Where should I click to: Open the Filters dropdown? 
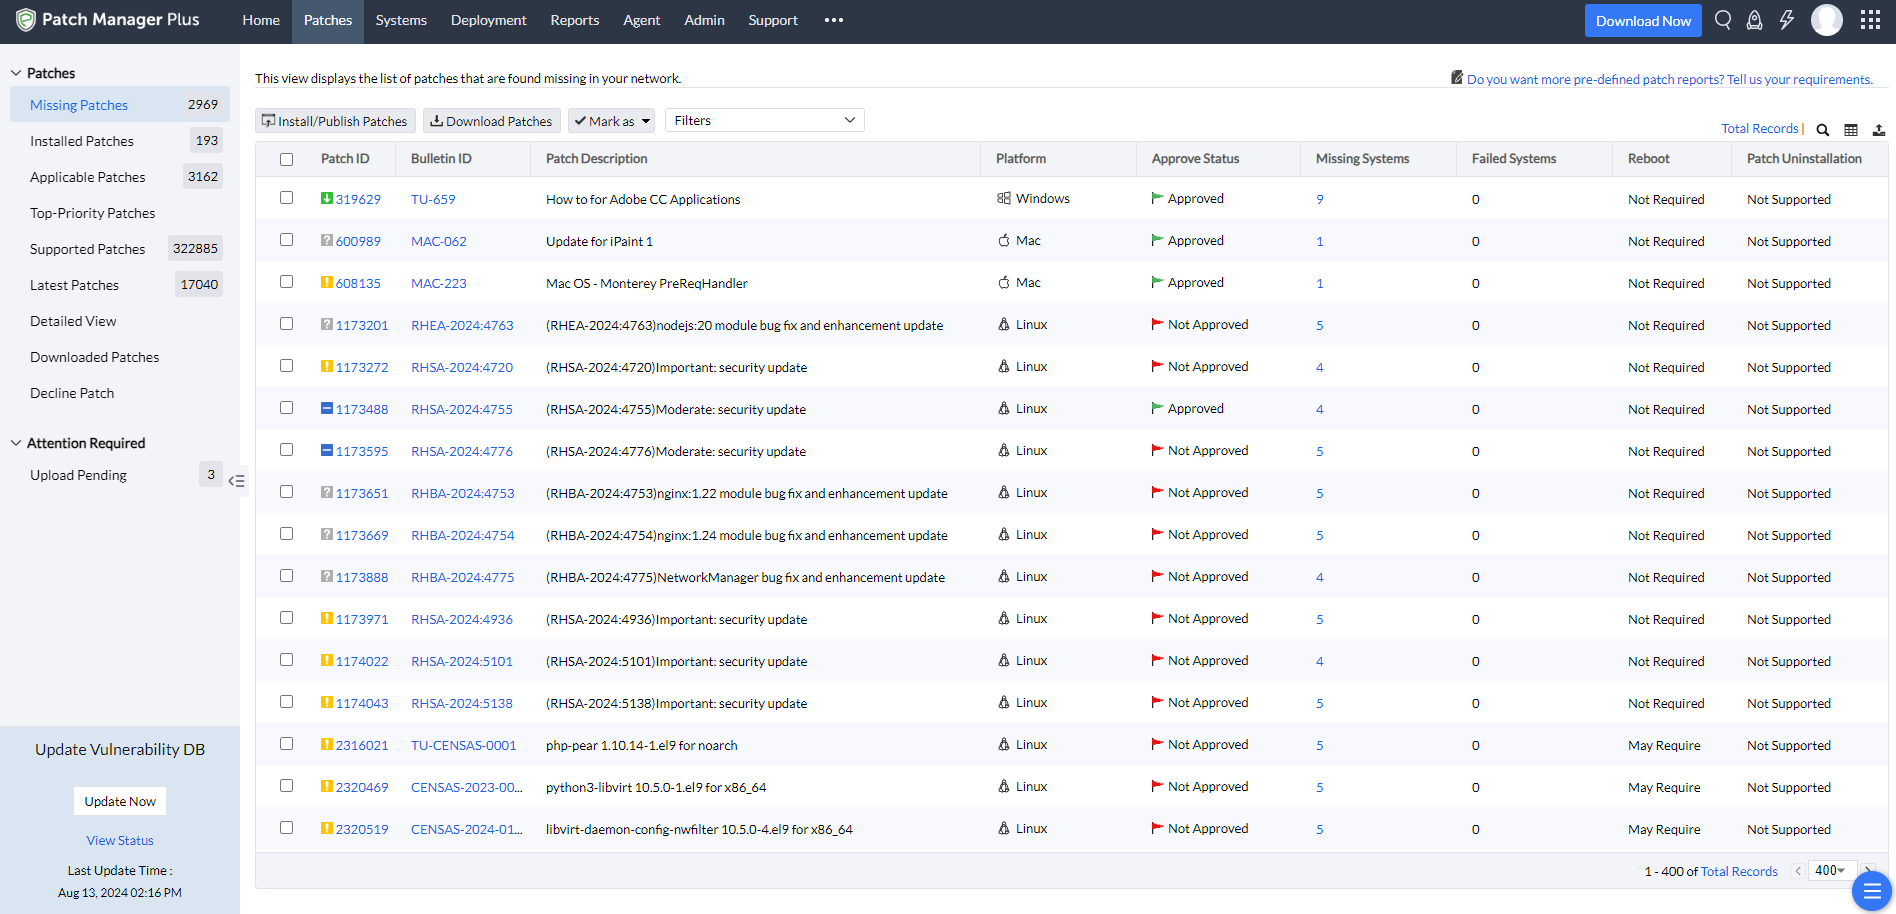coord(764,120)
